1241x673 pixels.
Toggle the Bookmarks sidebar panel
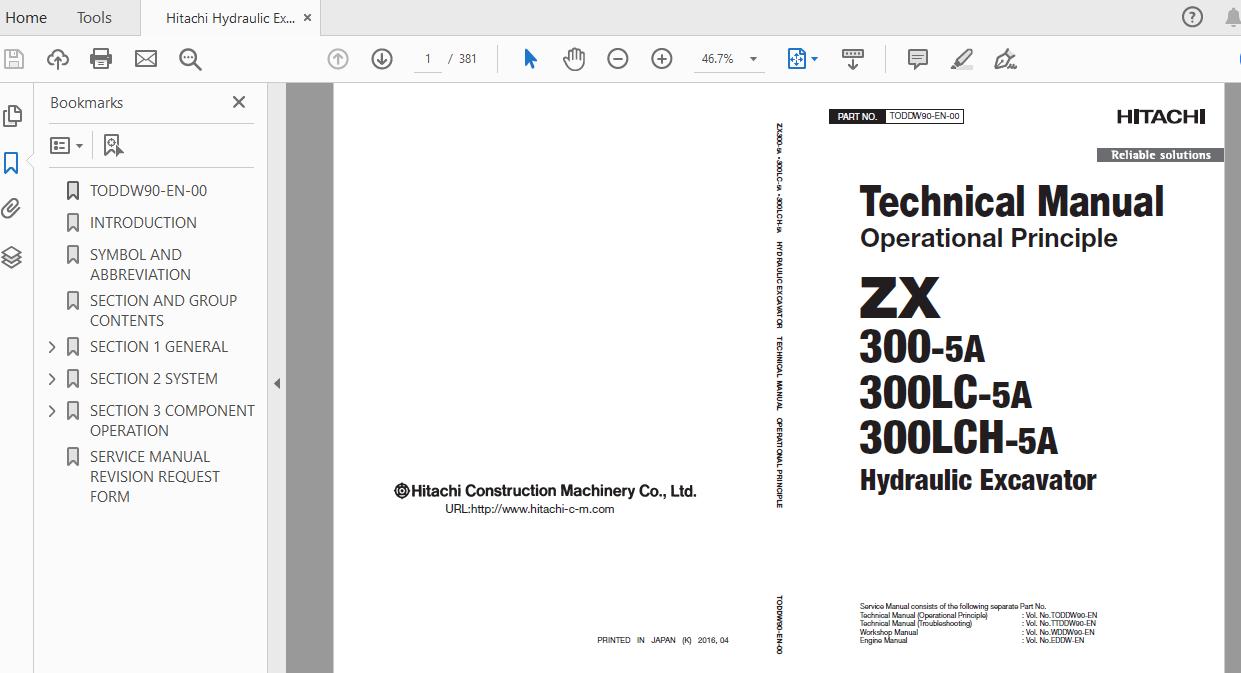tap(12, 163)
